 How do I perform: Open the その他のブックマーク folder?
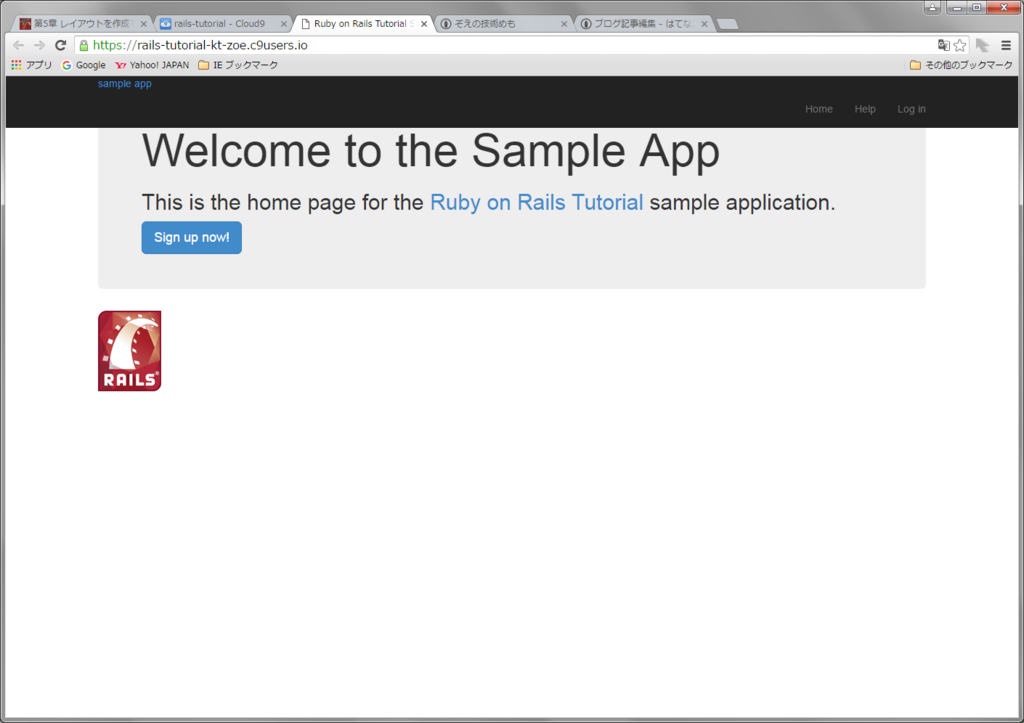pos(961,65)
